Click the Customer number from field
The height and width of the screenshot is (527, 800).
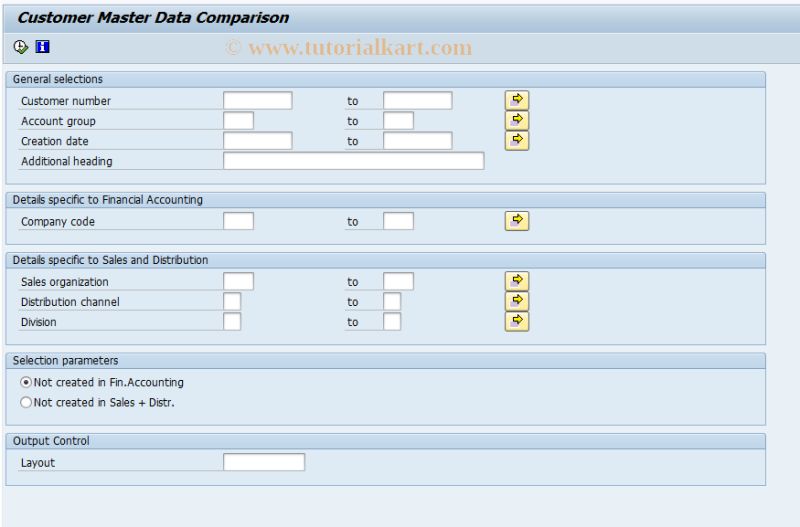pyautogui.click(x=258, y=101)
